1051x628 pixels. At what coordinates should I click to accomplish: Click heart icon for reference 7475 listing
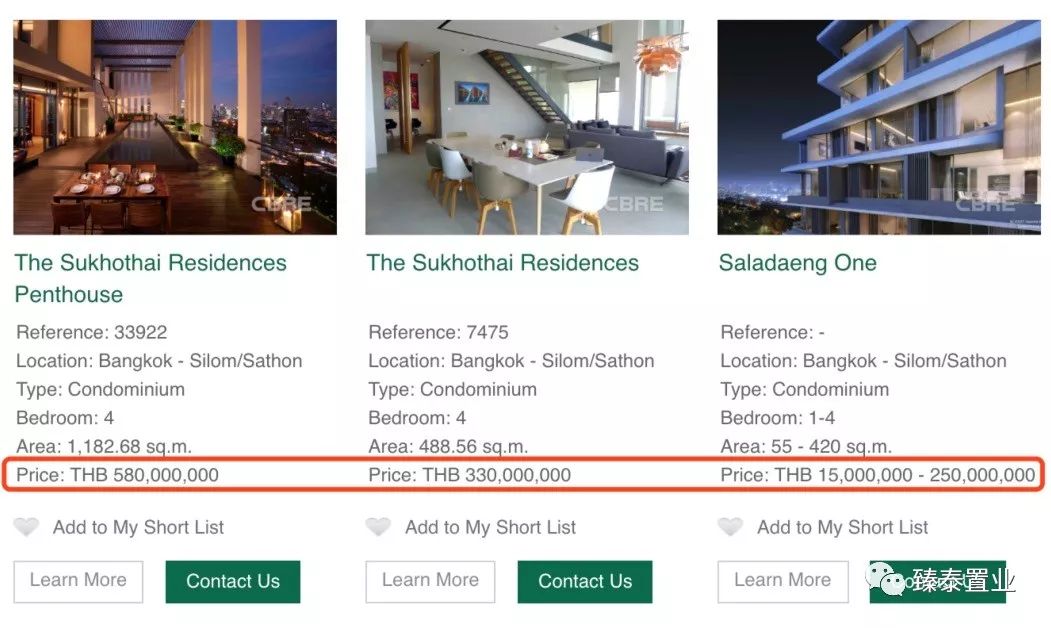coord(378,527)
